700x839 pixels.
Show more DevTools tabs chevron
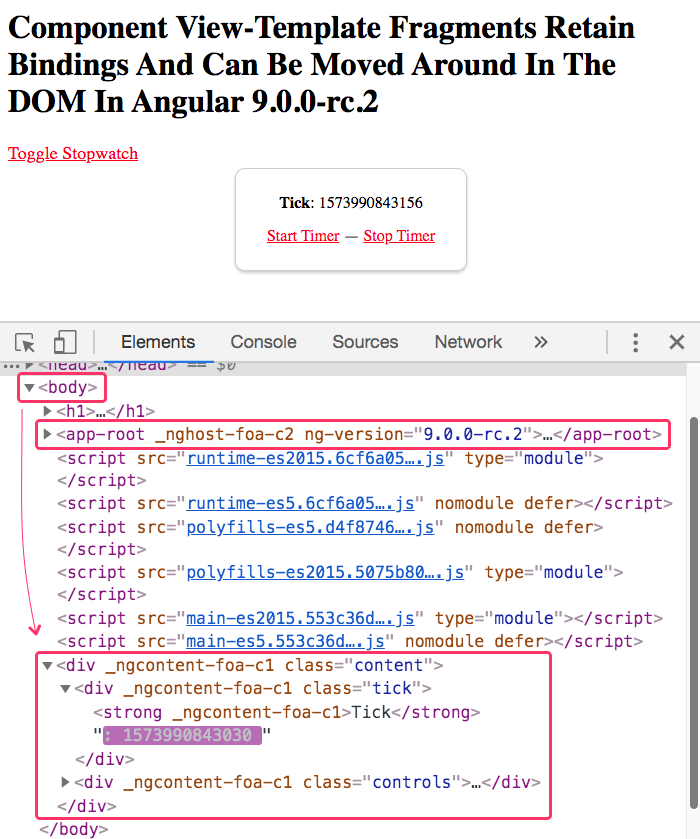pyautogui.click(x=541, y=342)
